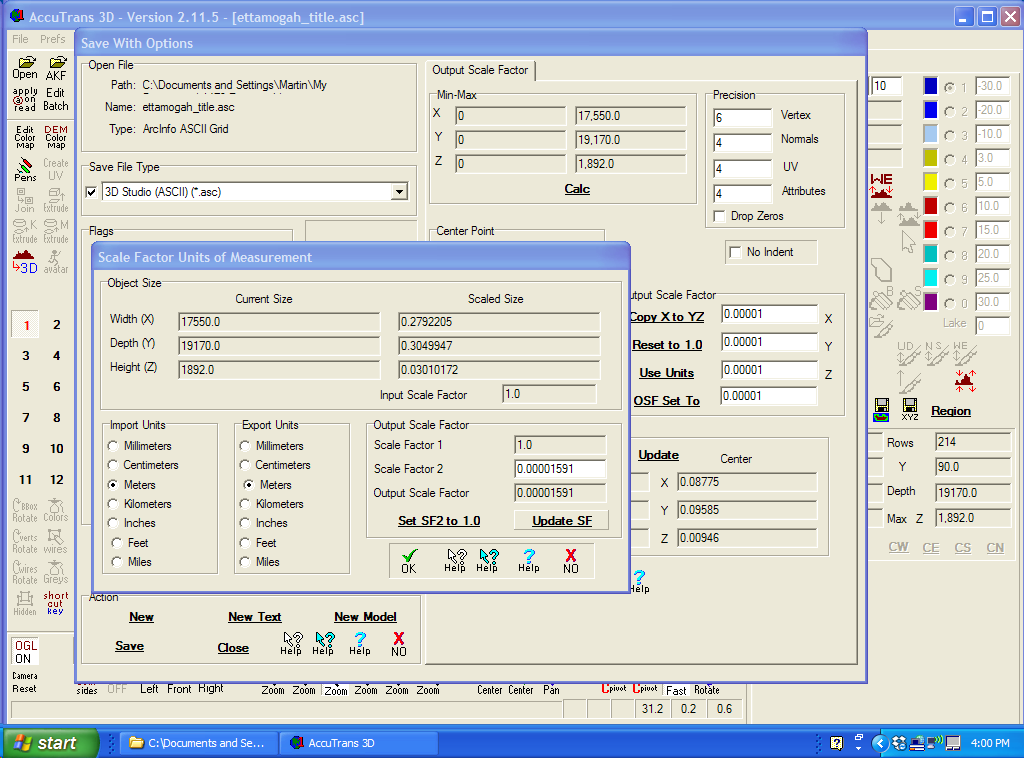The image size is (1024, 758).
Task: Select the Pens tool icon
Action: [x=25, y=170]
